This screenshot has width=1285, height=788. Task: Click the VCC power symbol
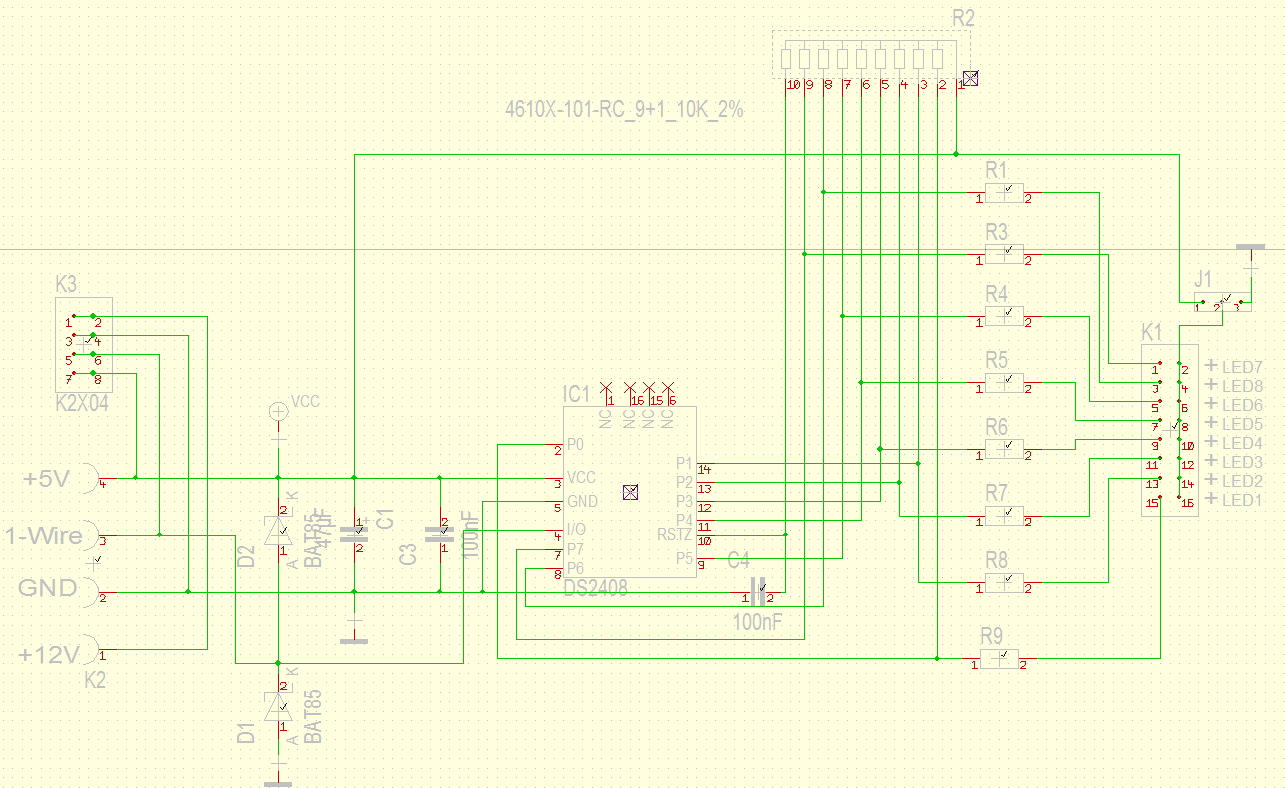(278, 410)
